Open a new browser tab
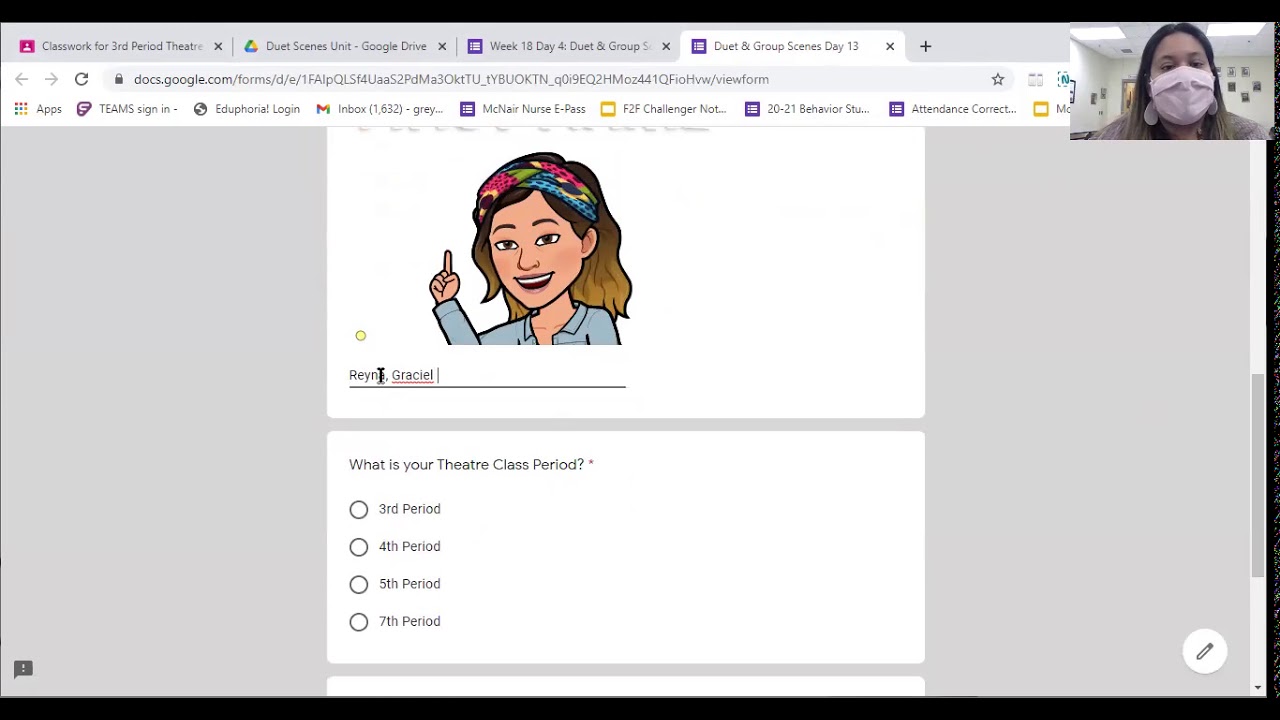The height and width of the screenshot is (720, 1280). tap(925, 46)
